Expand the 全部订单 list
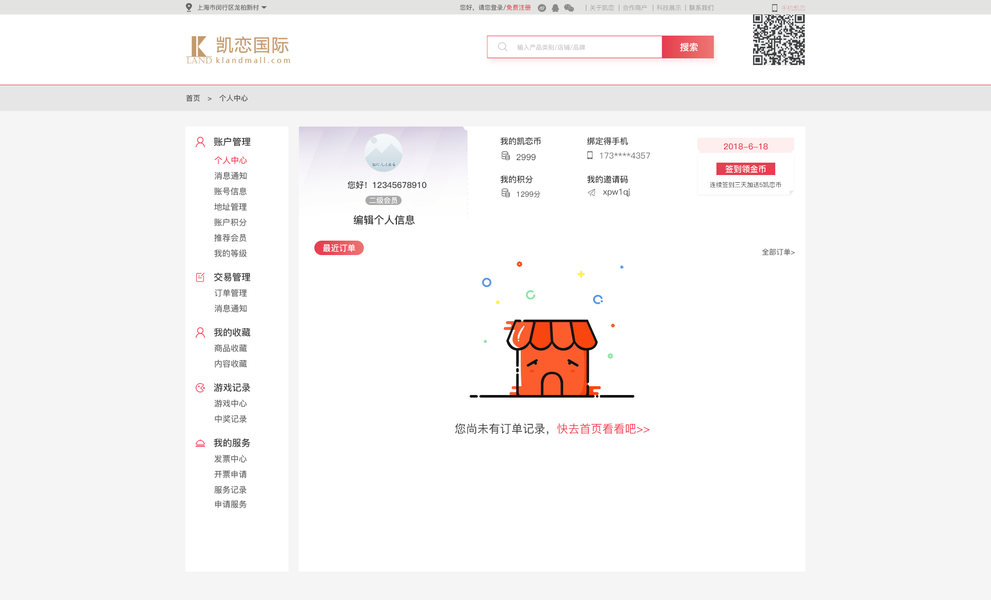The height and width of the screenshot is (600, 991). point(777,252)
